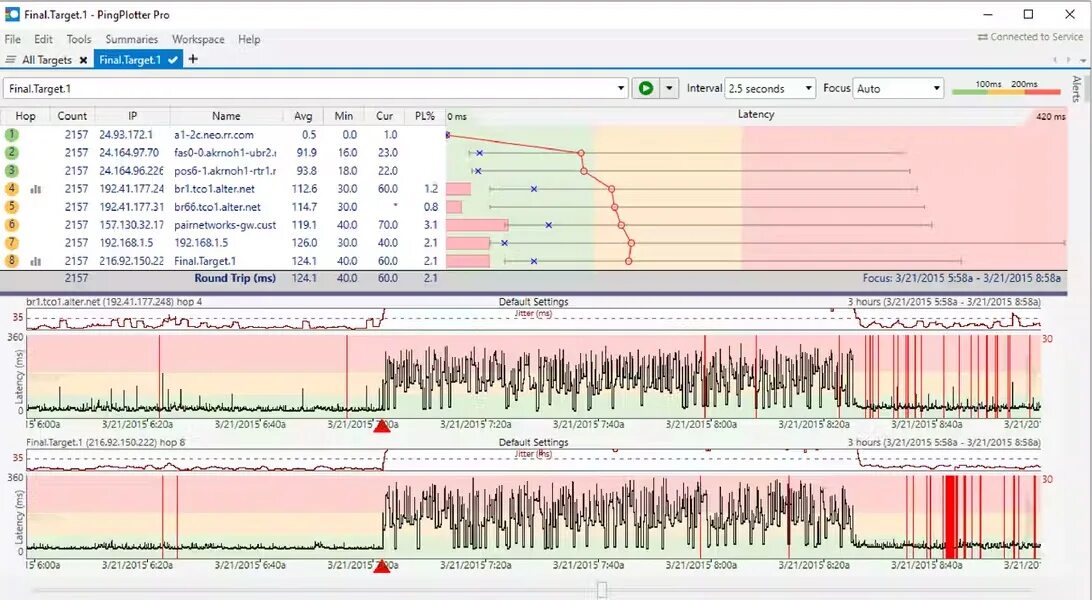Screen dimensions: 1092x600
Task: Open the Help menu
Action: pos(249,40)
